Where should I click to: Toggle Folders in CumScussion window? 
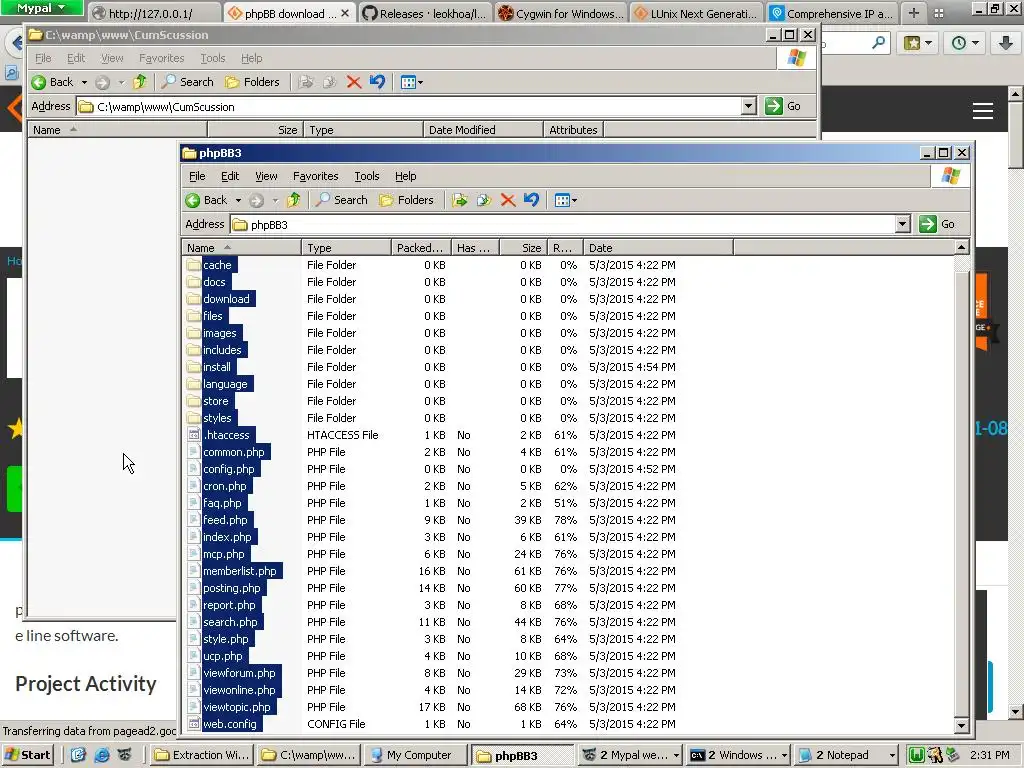click(x=252, y=82)
